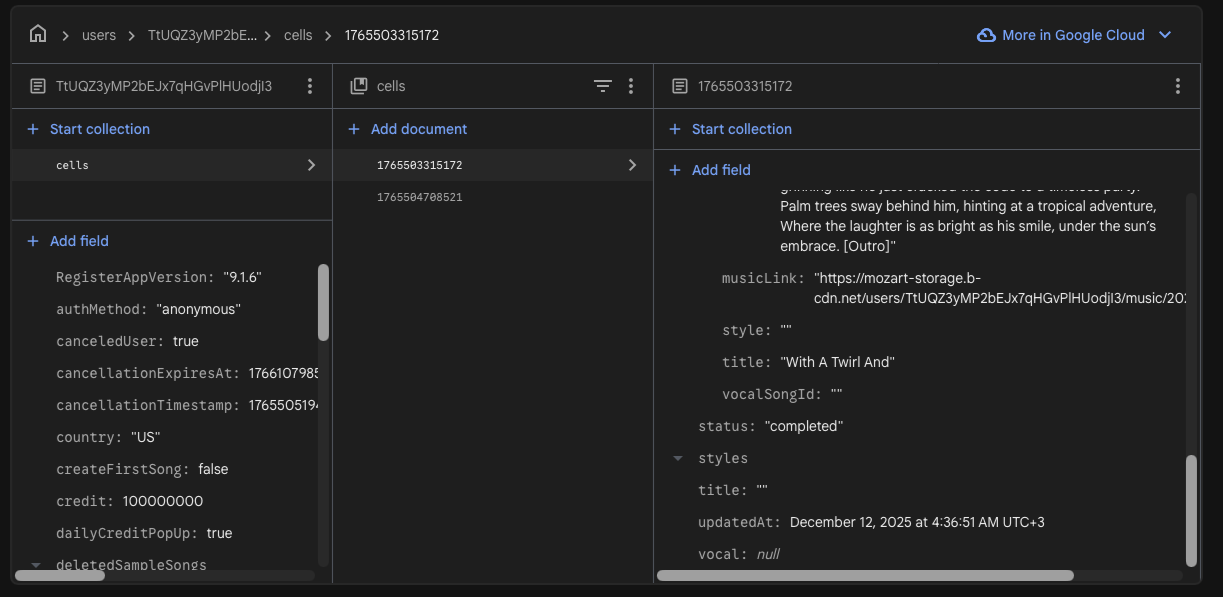This screenshot has width=1223, height=597.
Task: Click the style empty field
Action: (x=757, y=330)
